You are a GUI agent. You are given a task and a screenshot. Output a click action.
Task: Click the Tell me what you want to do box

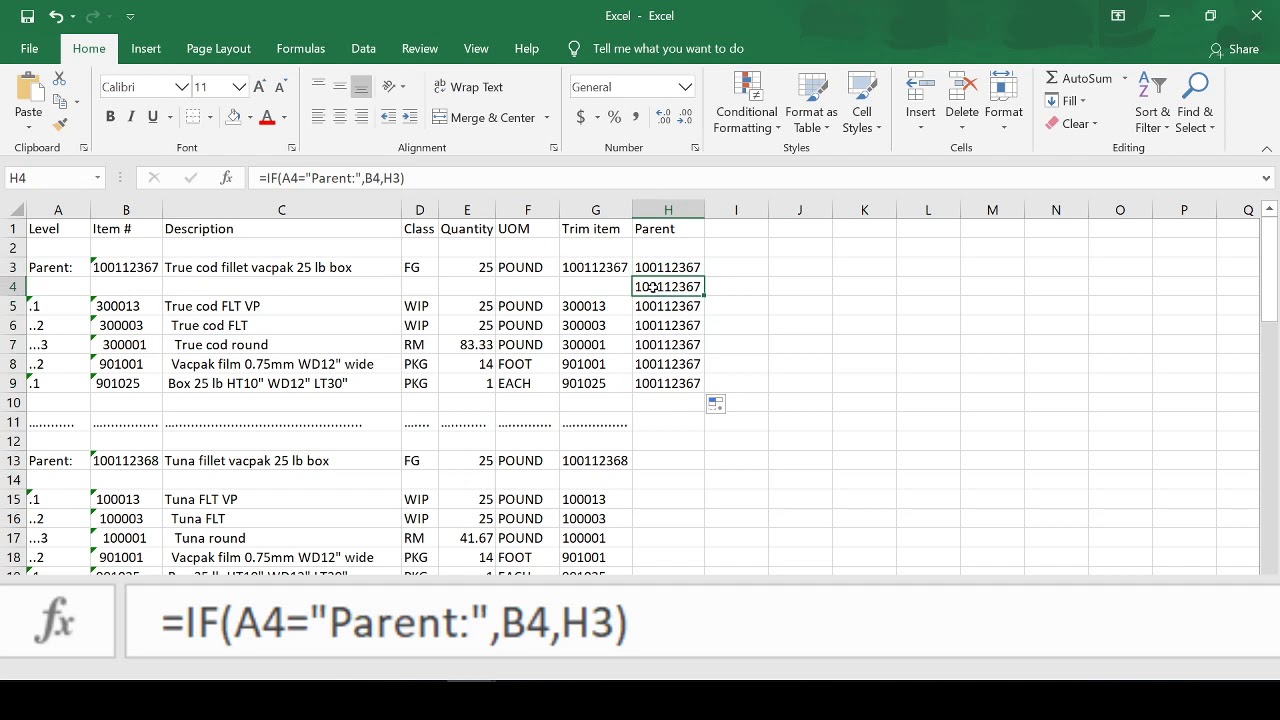668,49
